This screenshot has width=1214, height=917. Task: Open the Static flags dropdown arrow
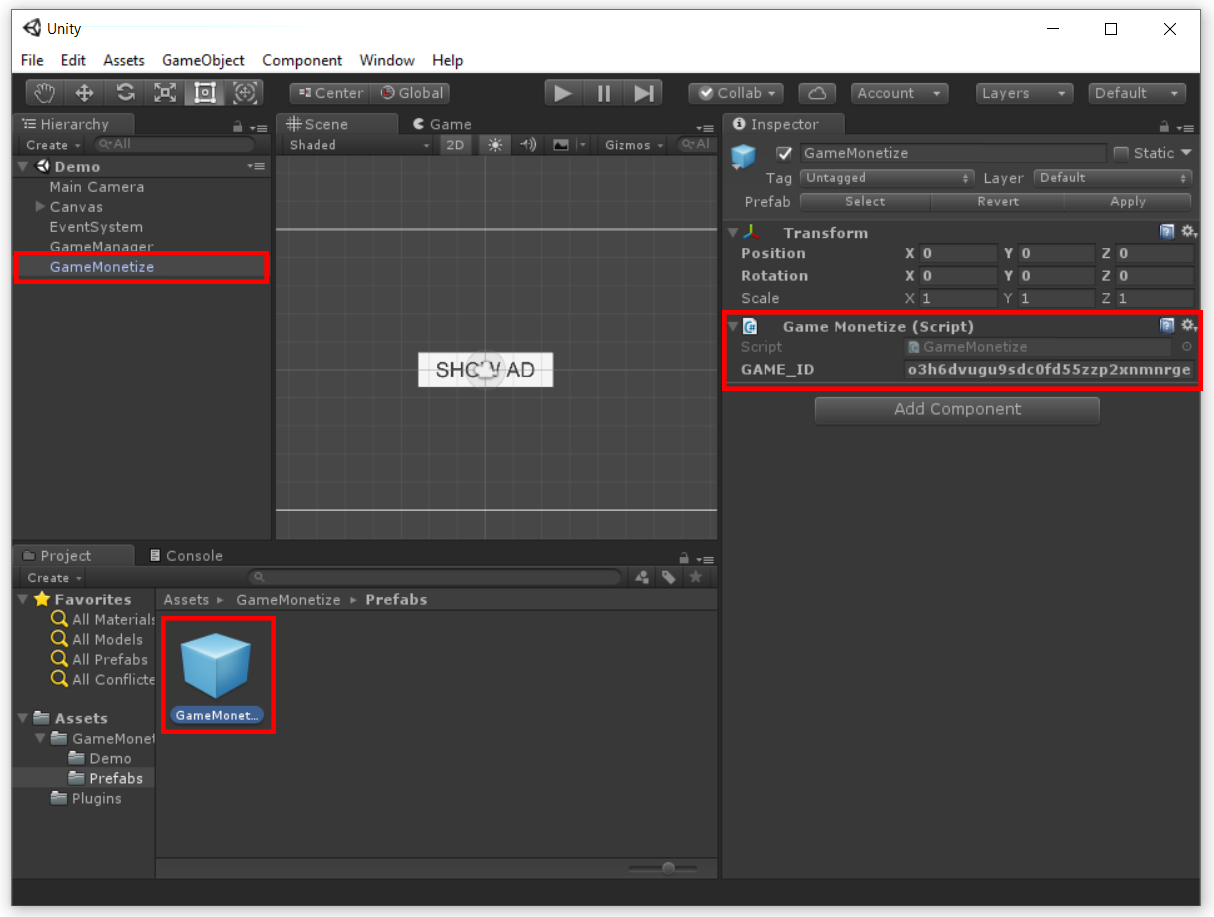[1187, 153]
